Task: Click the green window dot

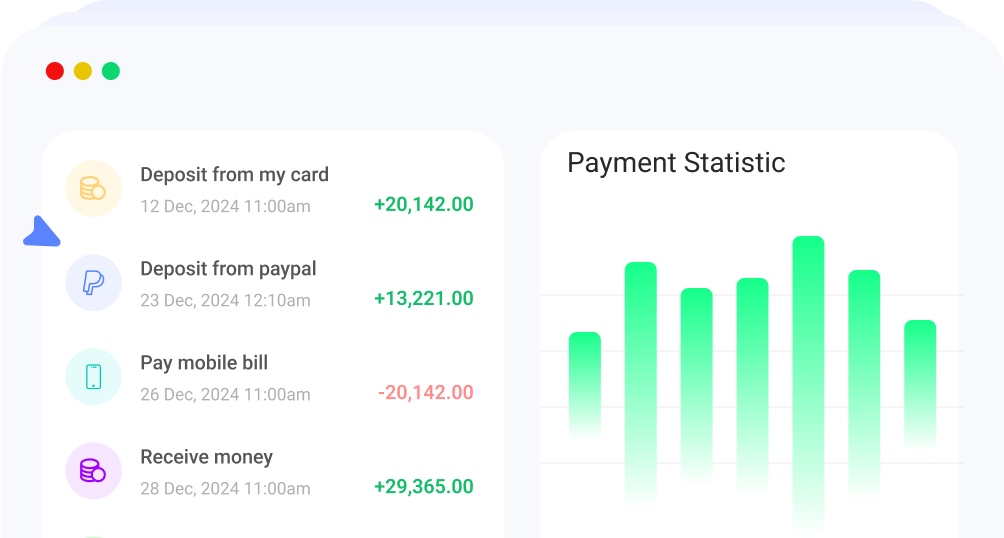Action: coord(111,71)
